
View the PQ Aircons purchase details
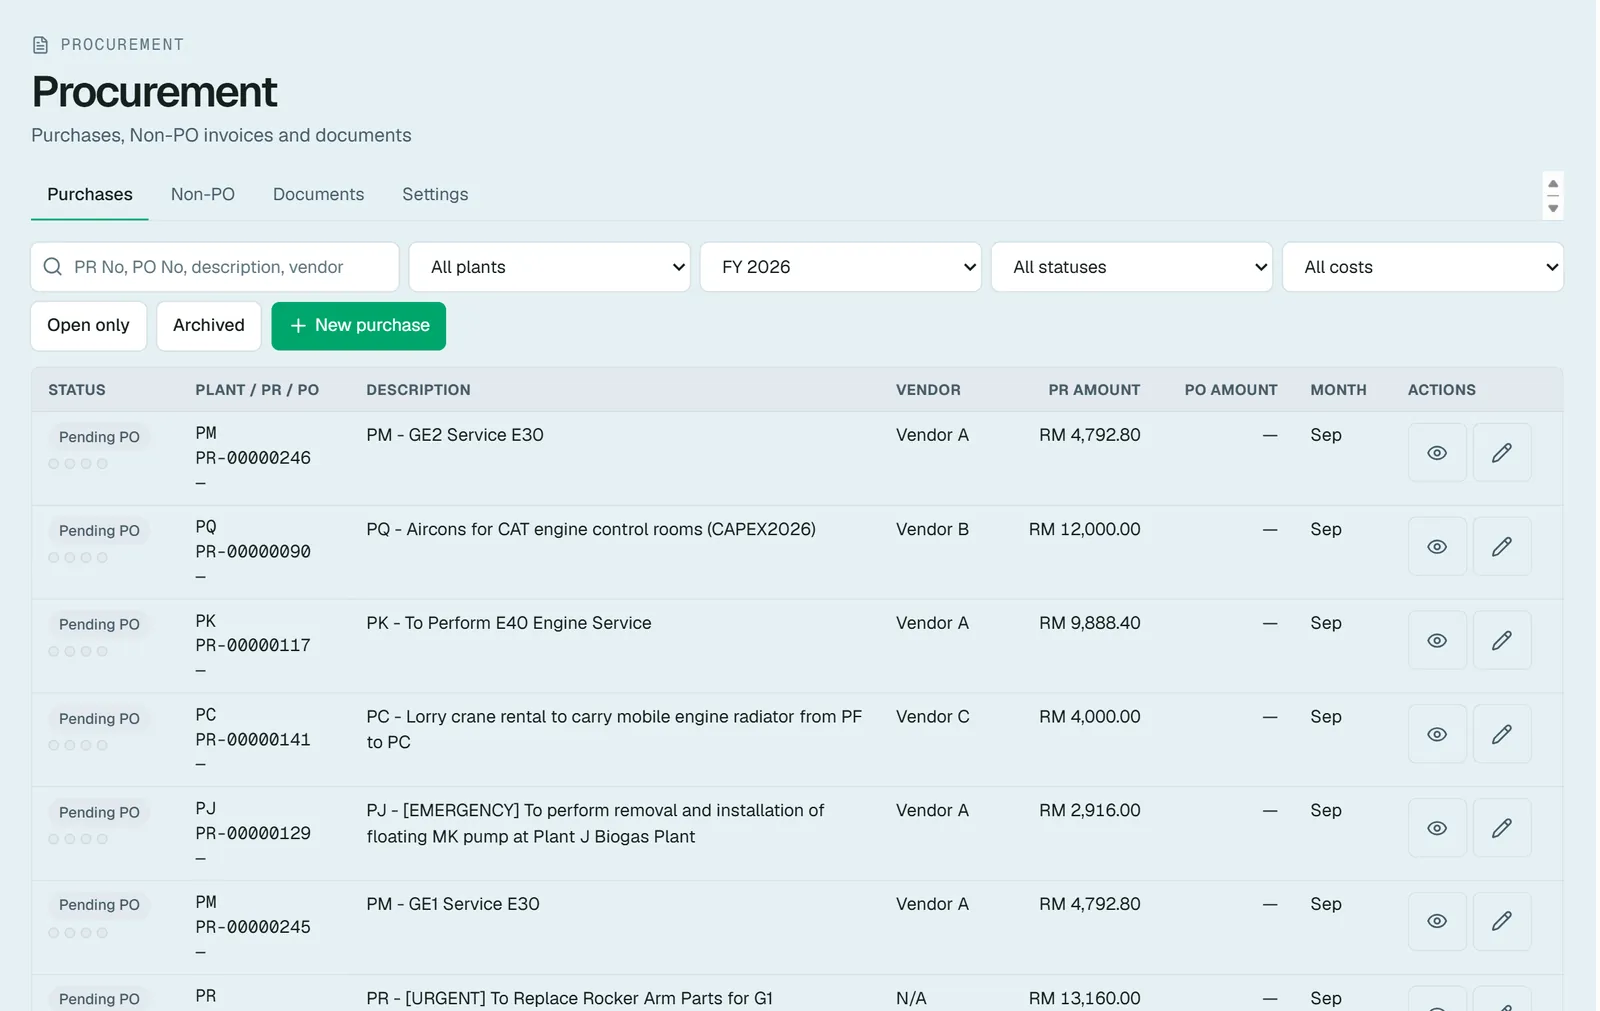[1437, 547]
